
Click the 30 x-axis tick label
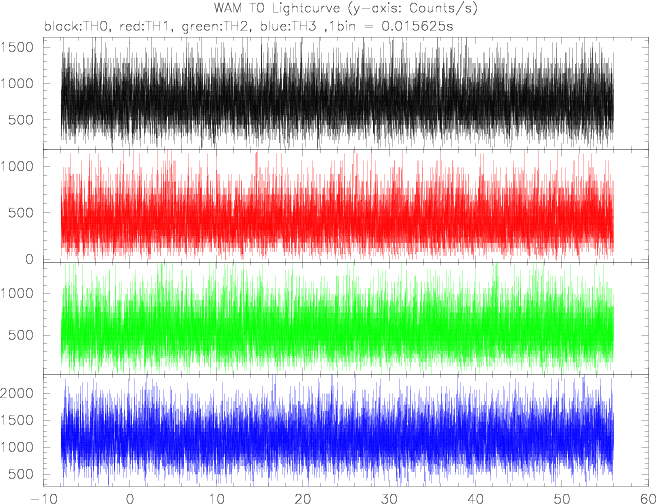pyautogui.click(x=389, y=499)
